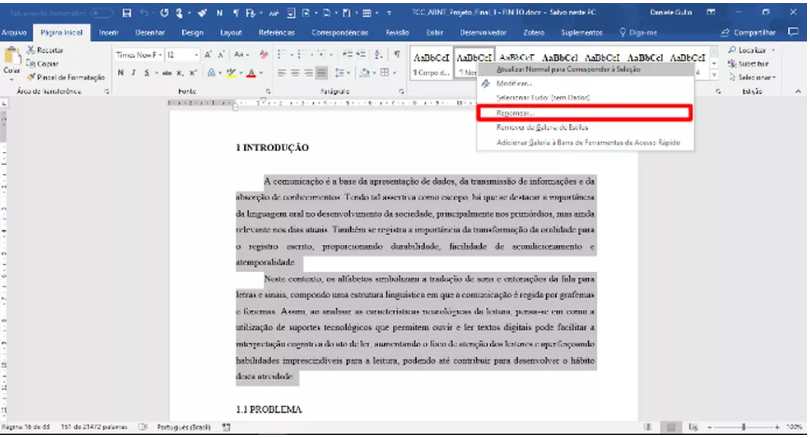Select Modificar in the style context menu
This screenshot has height=438, width=810.
(x=516, y=83)
